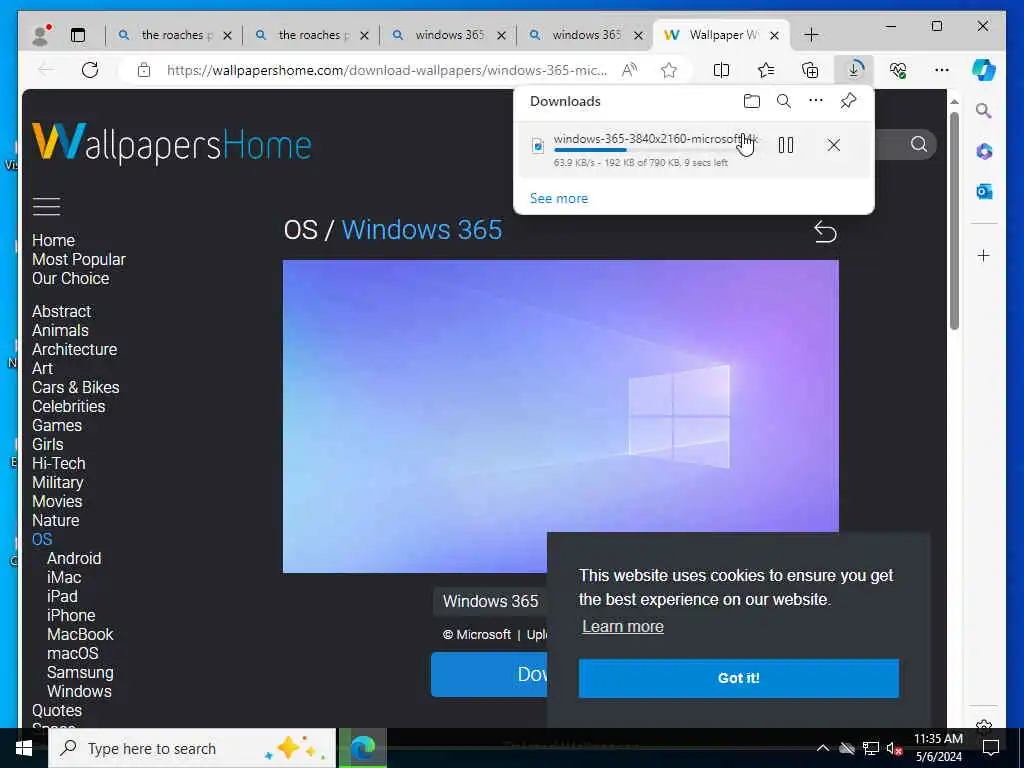Toggle the Downloads toolbar icon
The image size is (1024, 768).
coord(854,70)
